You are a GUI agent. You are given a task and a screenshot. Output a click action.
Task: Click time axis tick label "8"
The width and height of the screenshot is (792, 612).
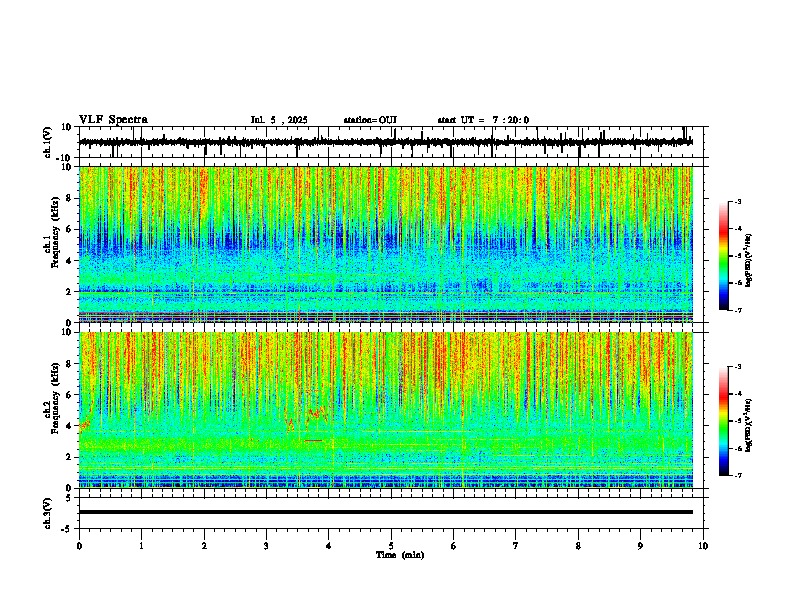[x=578, y=546]
